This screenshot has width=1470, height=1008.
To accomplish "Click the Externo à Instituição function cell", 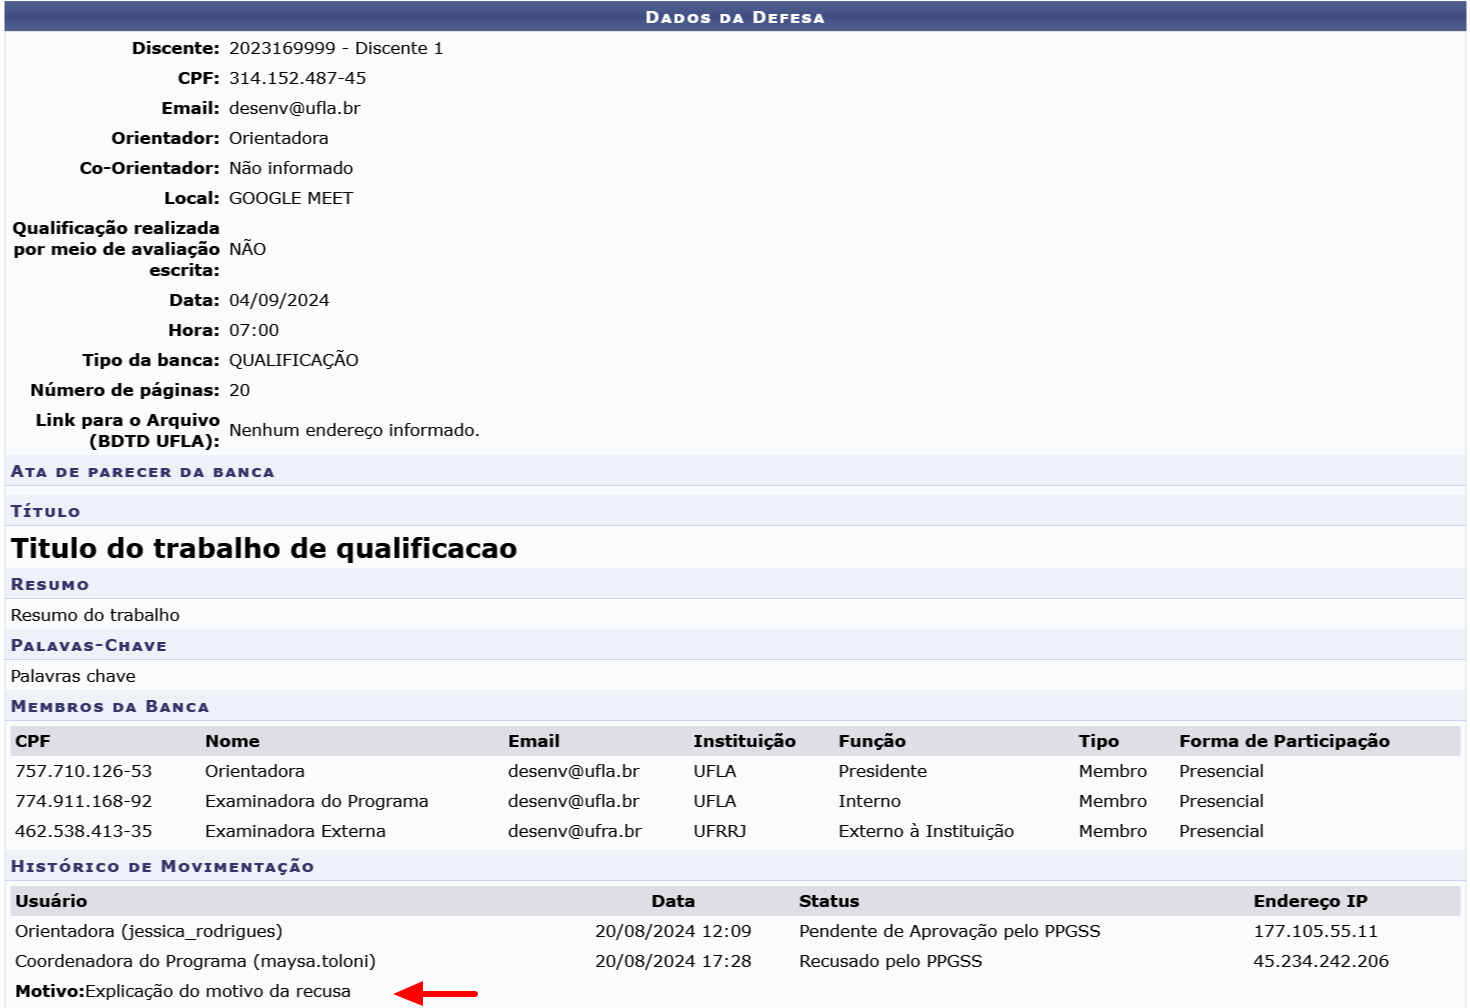I will (x=926, y=831).
